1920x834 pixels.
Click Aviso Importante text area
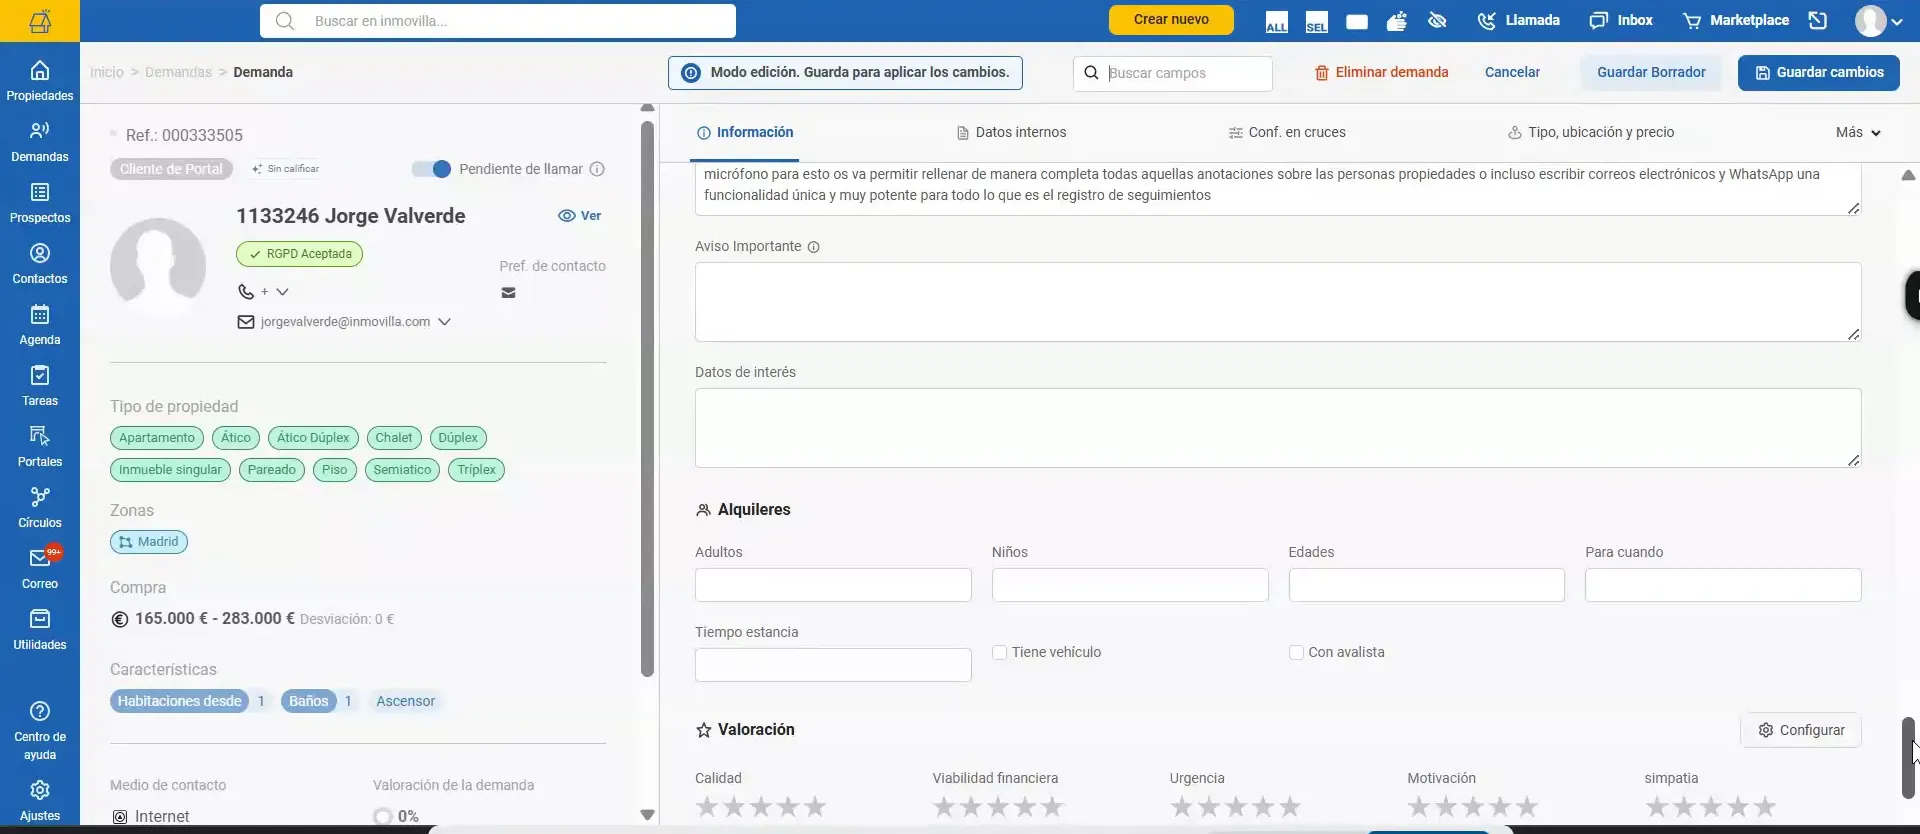coord(1278,302)
